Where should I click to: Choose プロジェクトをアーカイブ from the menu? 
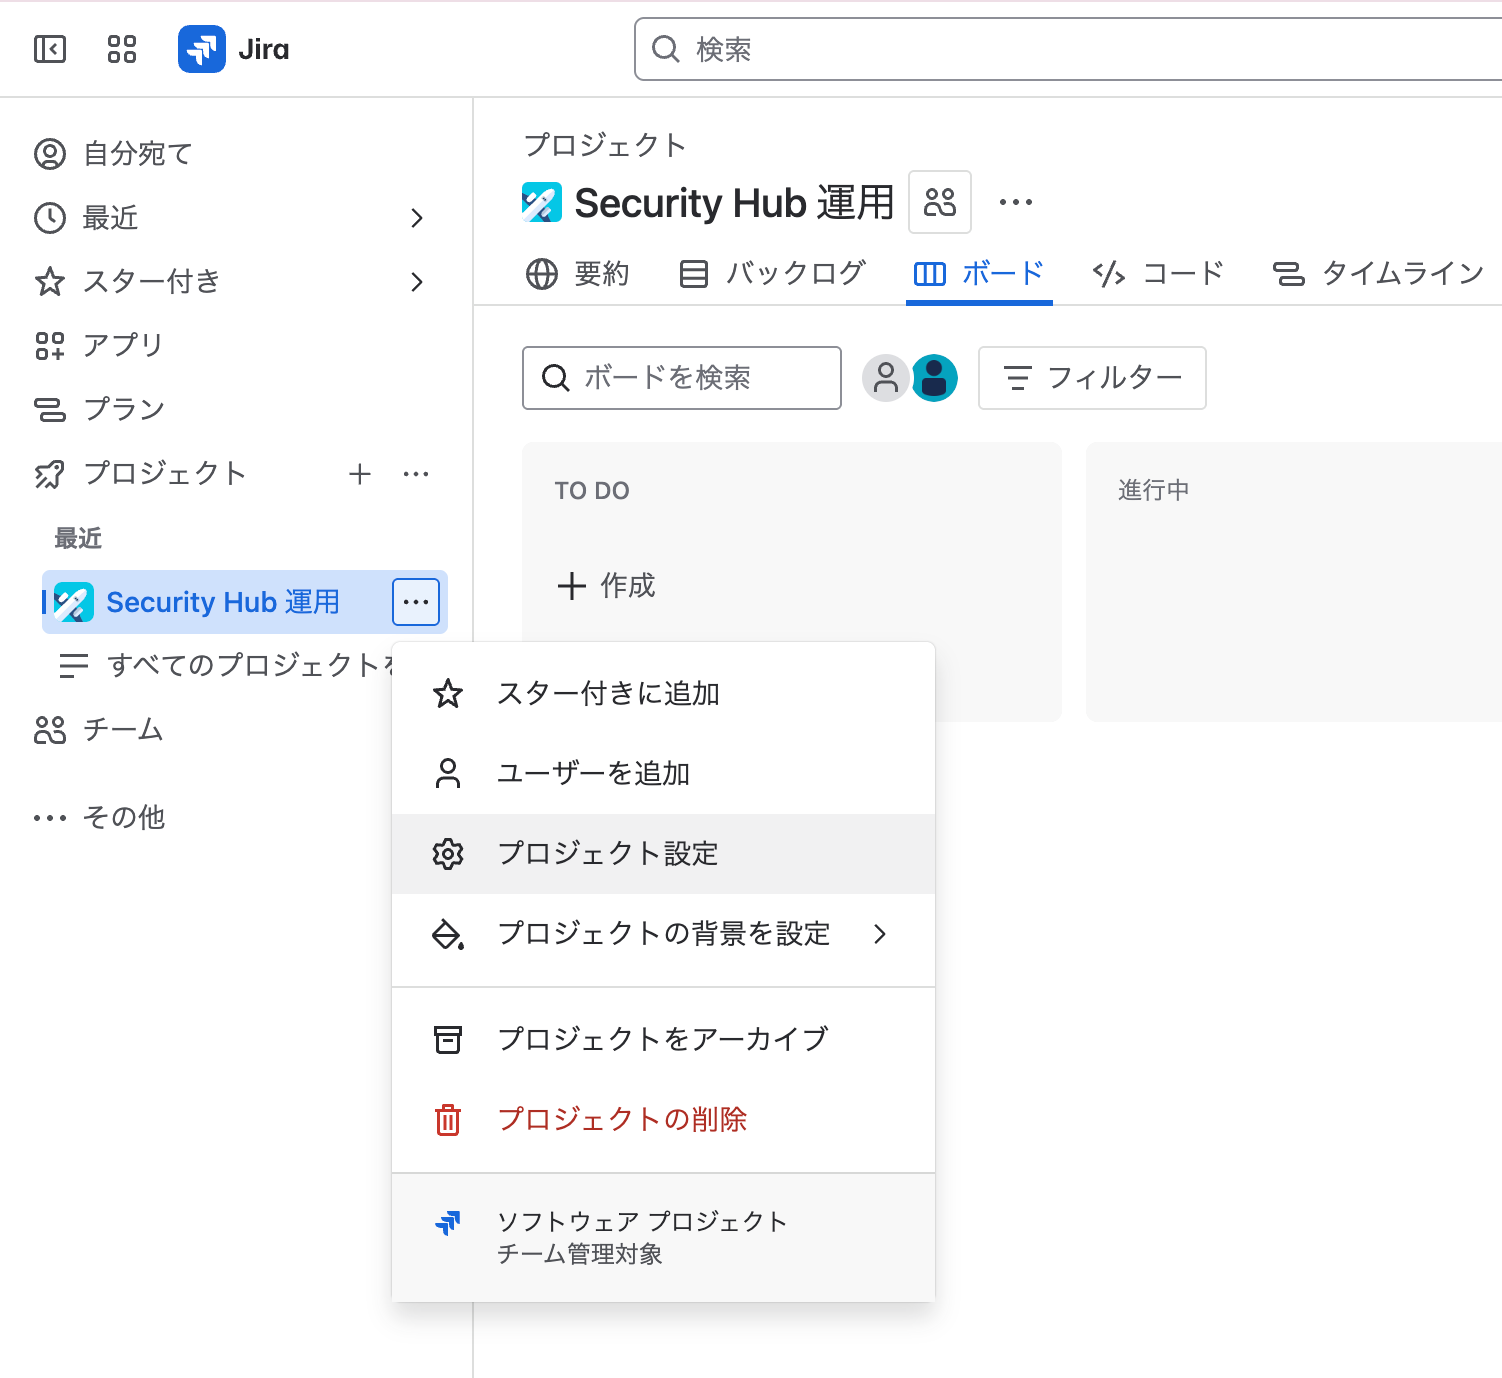click(x=664, y=1040)
